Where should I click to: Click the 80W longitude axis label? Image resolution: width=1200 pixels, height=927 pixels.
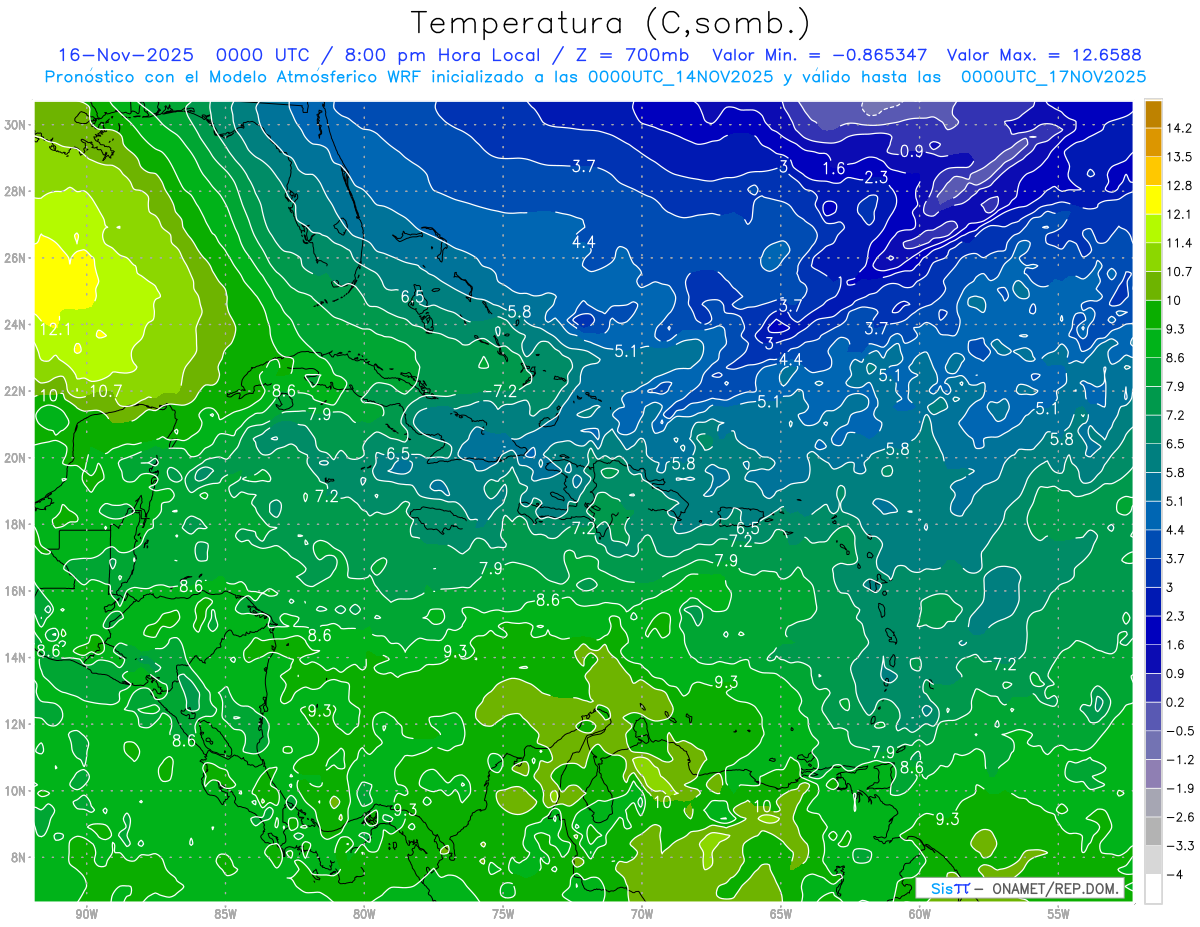pos(364,914)
